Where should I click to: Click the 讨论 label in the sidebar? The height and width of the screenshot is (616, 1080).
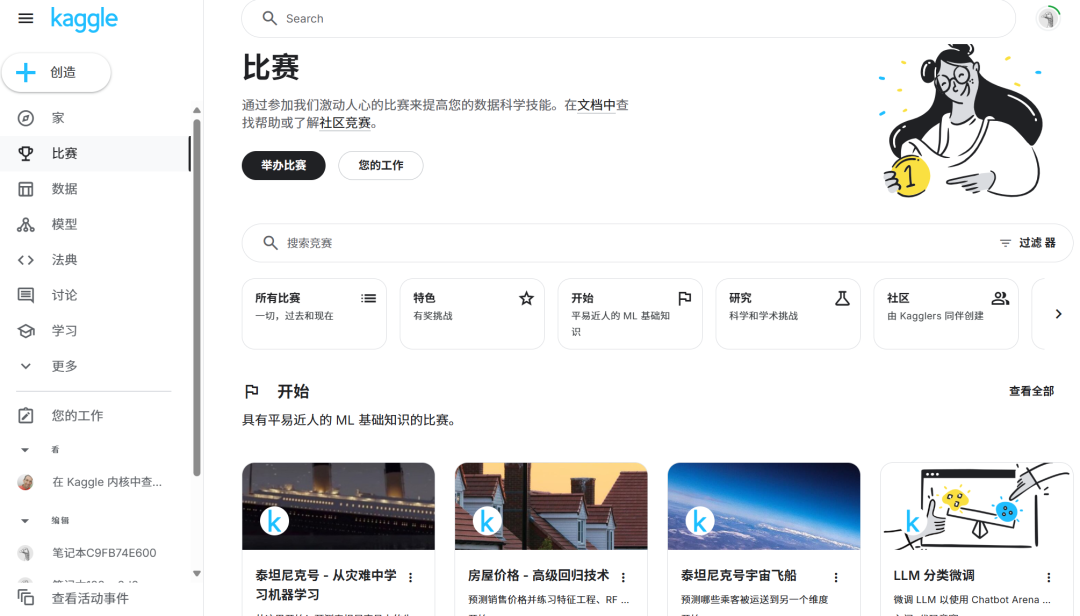click(64, 296)
